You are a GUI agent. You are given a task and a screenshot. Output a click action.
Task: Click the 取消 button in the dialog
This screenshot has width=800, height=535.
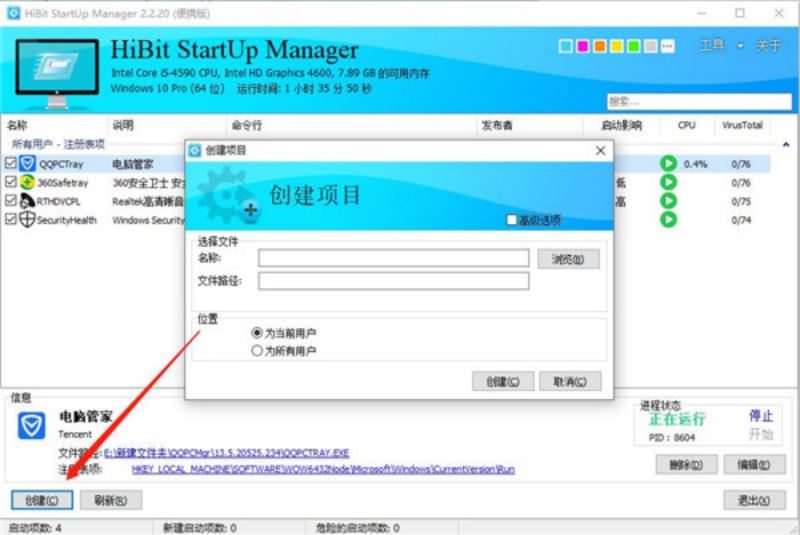[570, 381]
